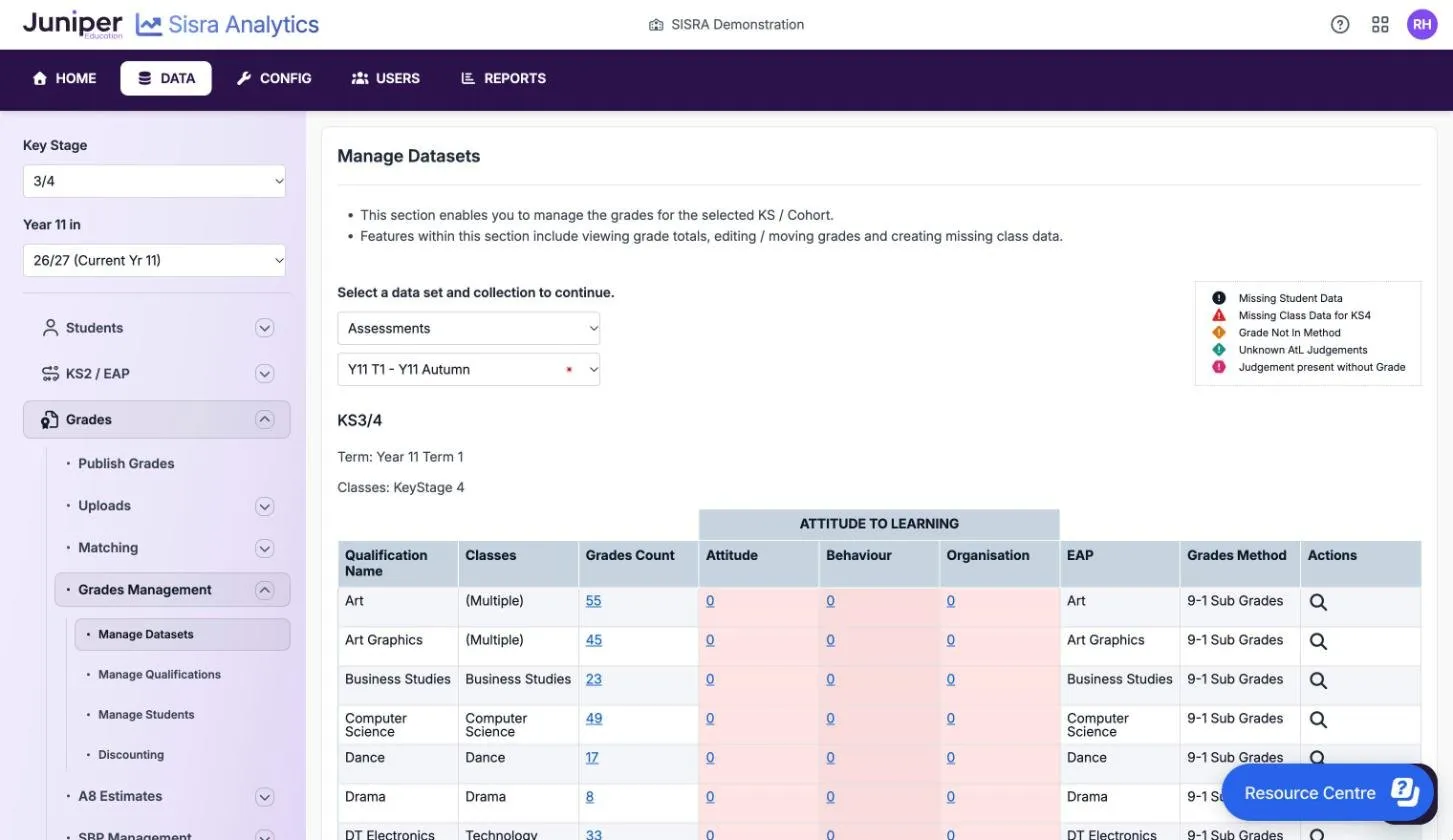
Task: Open the help question mark icon
Action: (x=1340, y=25)
